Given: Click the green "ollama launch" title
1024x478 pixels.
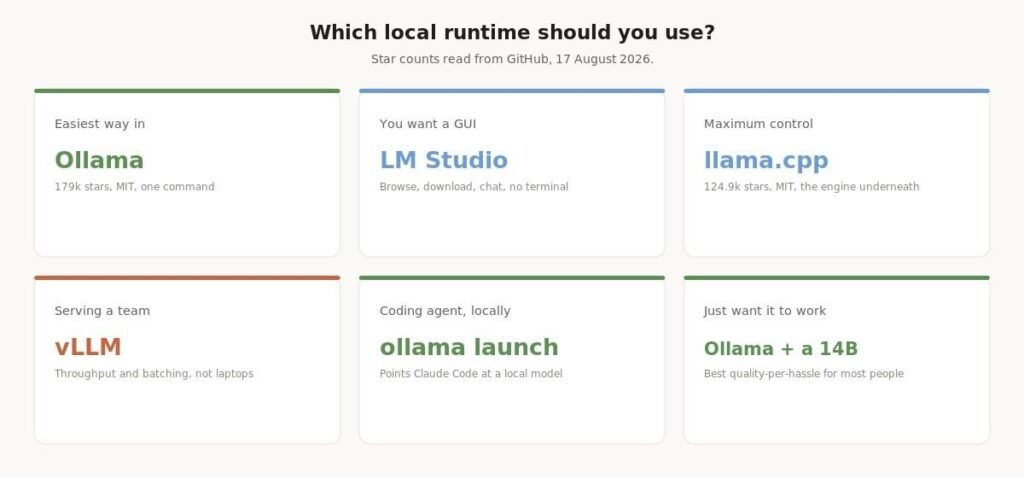Looking at the screenshot, I should coord(469,347).
